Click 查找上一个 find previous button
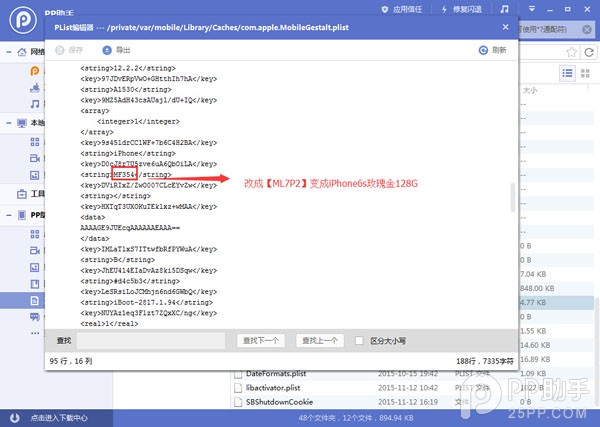The height and width of the screenshot is (427, 600). click(320, 341)
